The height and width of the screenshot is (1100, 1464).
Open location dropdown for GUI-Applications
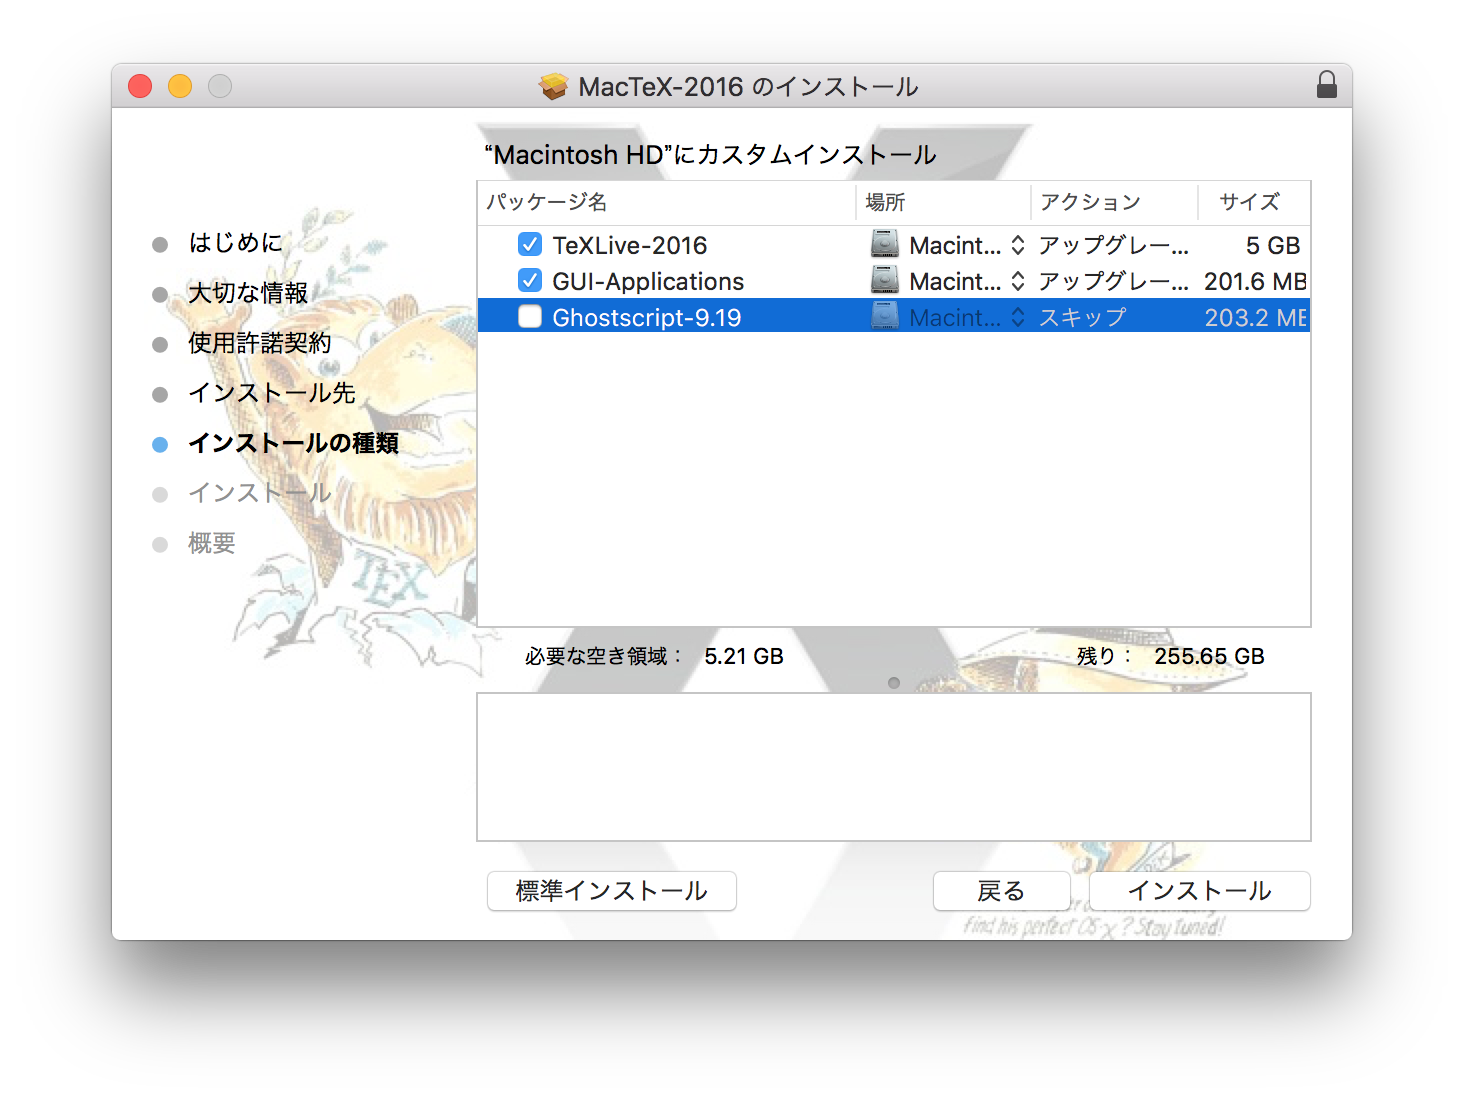pos(1018,281)
